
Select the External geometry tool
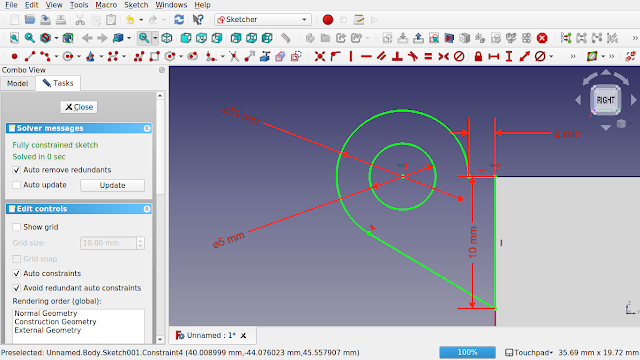tap(265, 56)
